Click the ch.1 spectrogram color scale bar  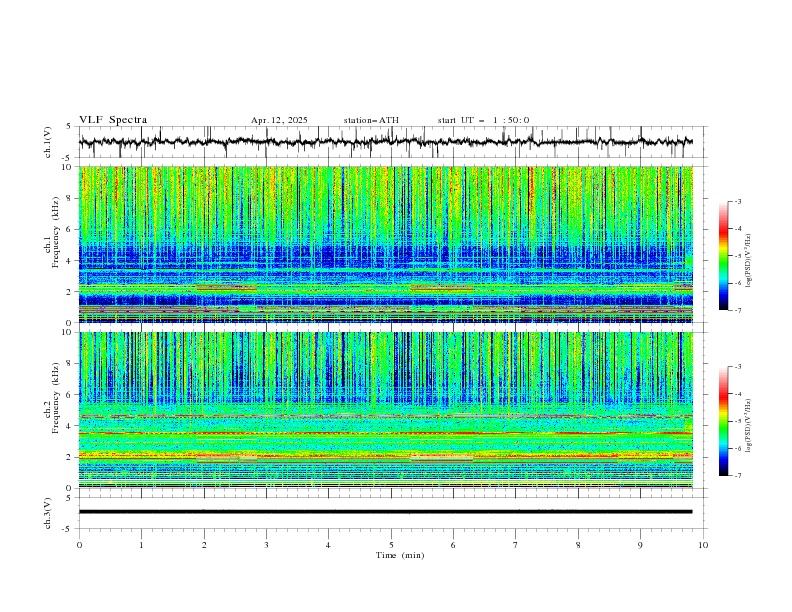click(723, 255)
